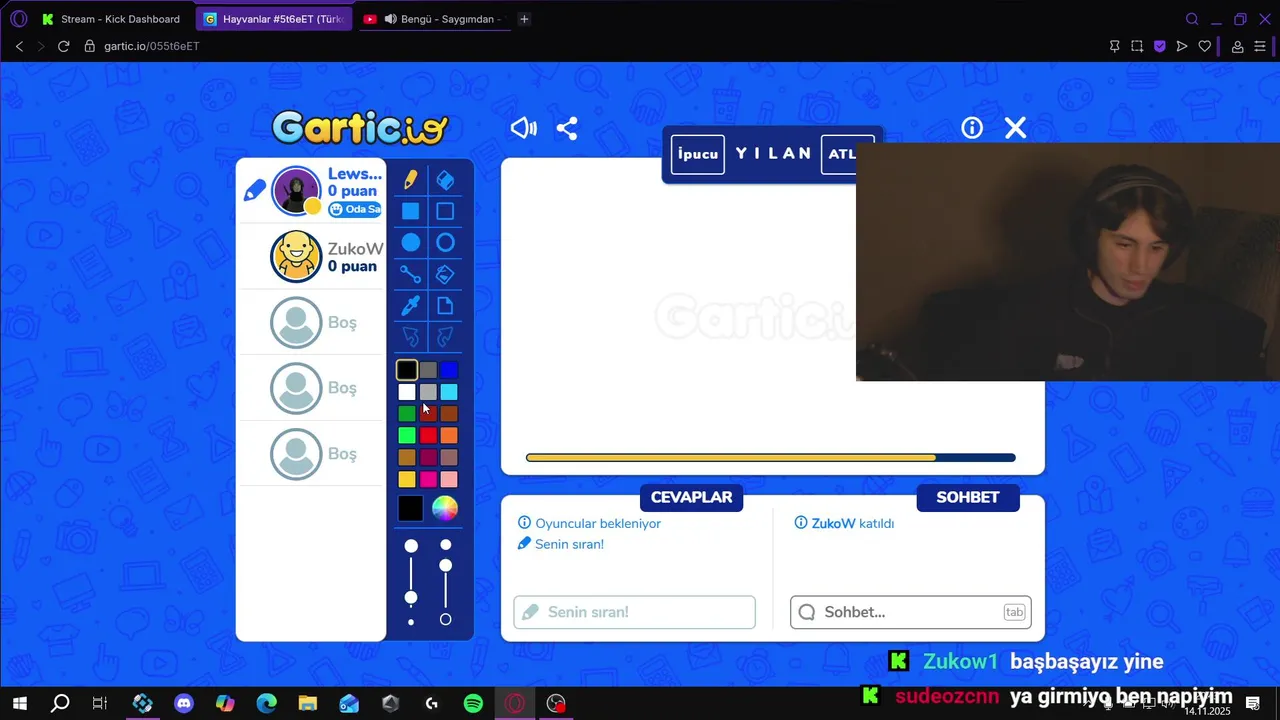Open the rainbow custom color wheel
This screenshot has width=1280, height=720.
click(445, 509)
